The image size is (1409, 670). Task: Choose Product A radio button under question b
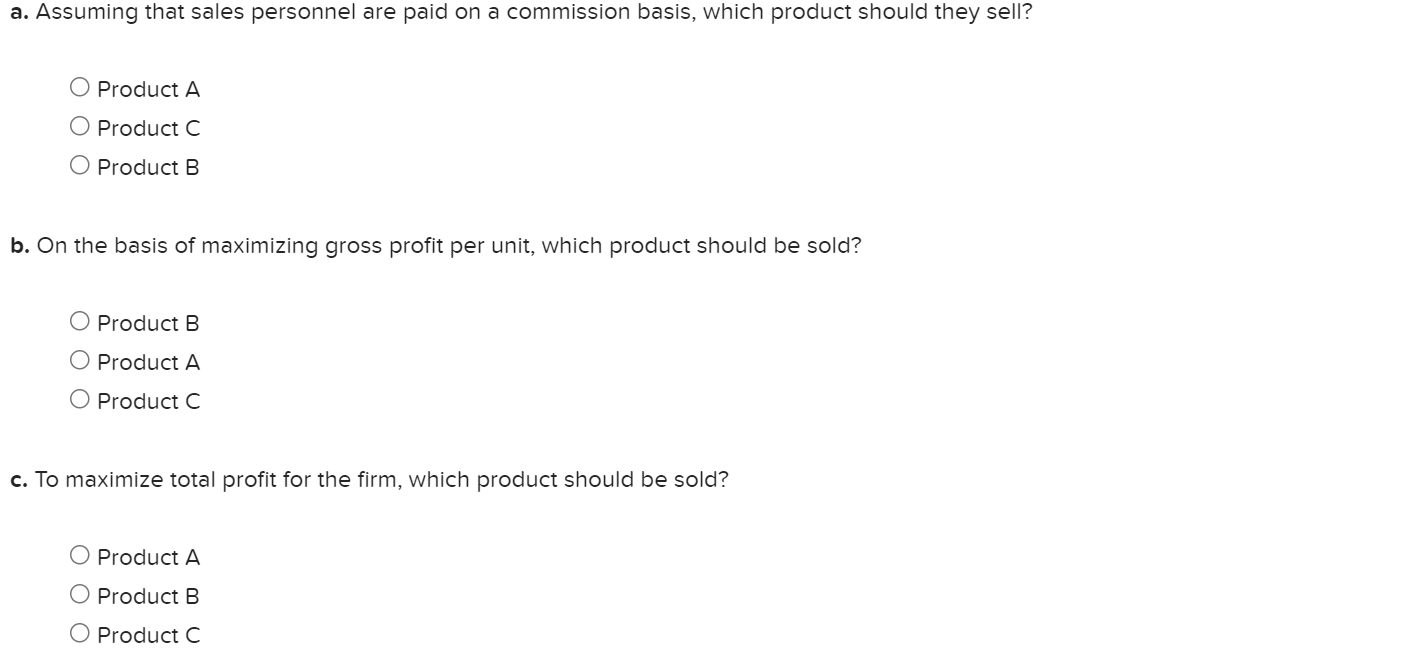[80, 361]
